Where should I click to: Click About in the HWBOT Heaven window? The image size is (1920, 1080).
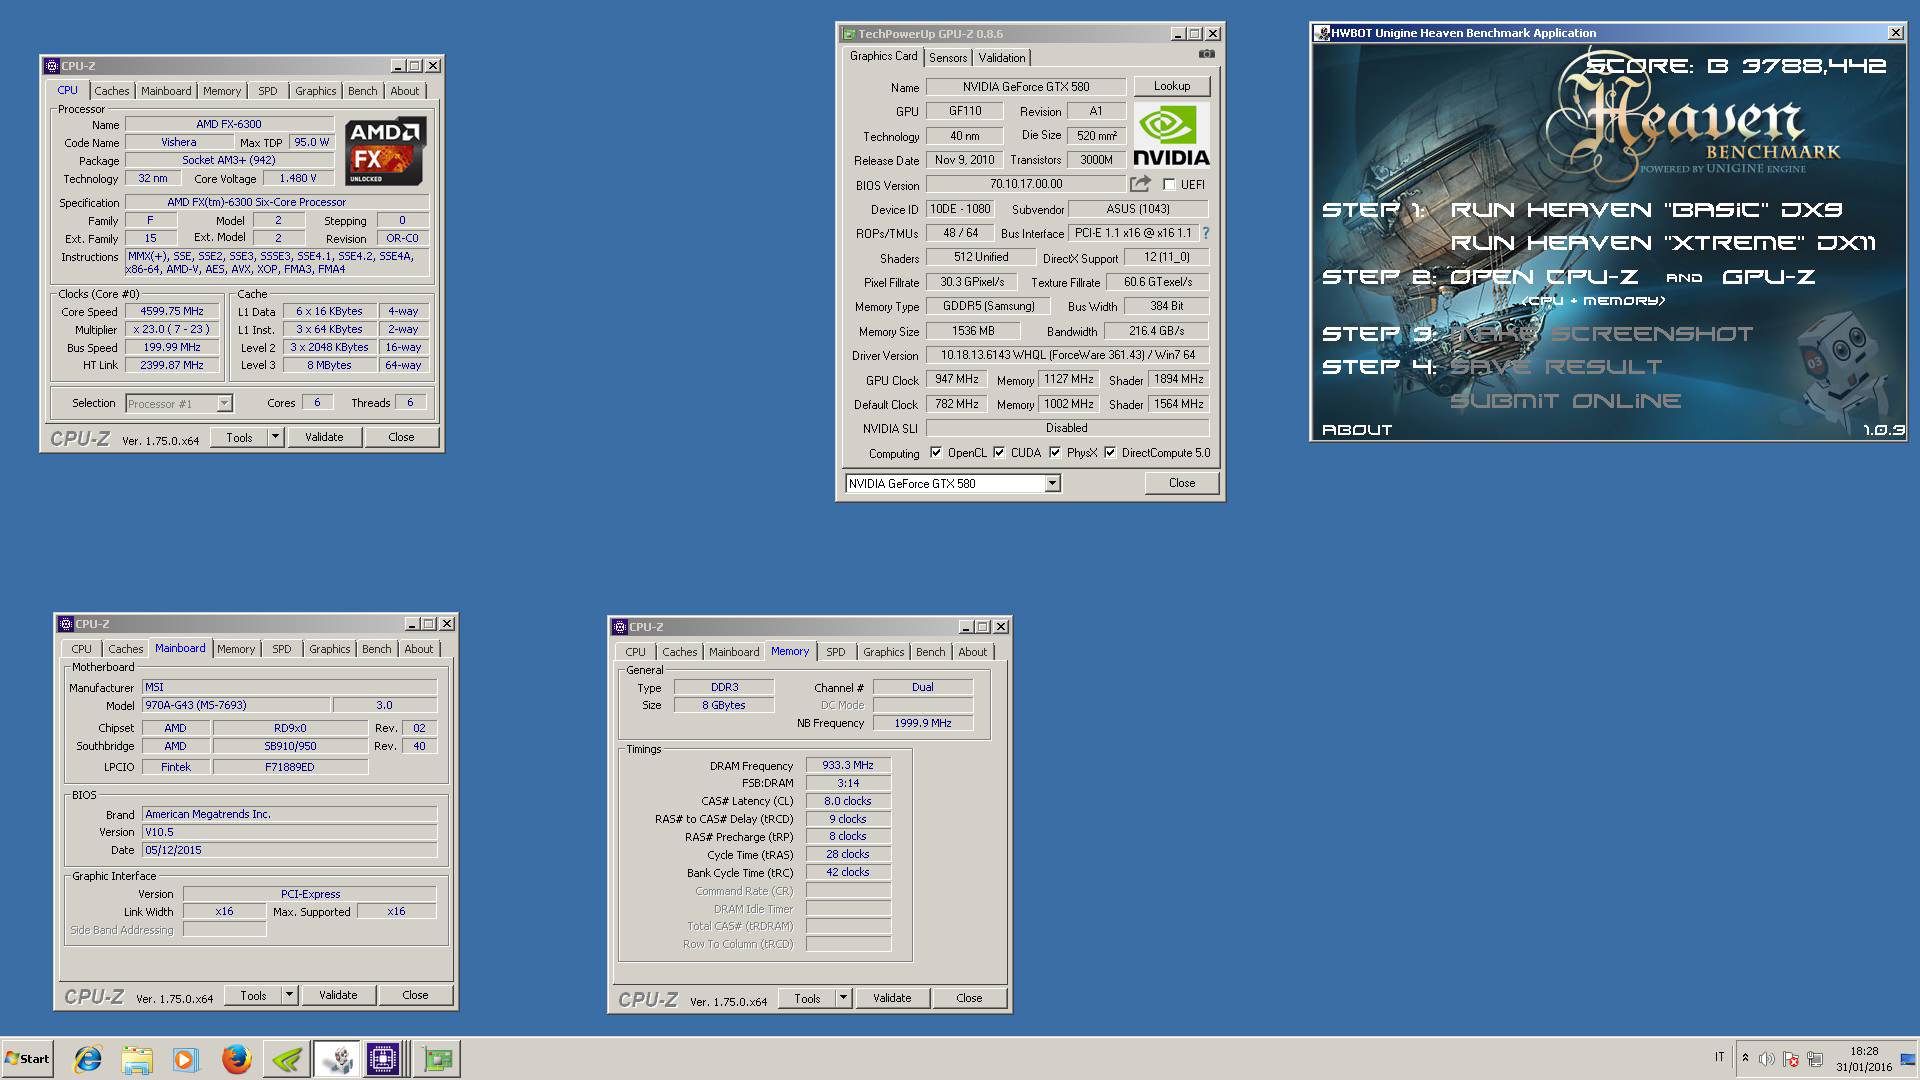(1357, 430)
